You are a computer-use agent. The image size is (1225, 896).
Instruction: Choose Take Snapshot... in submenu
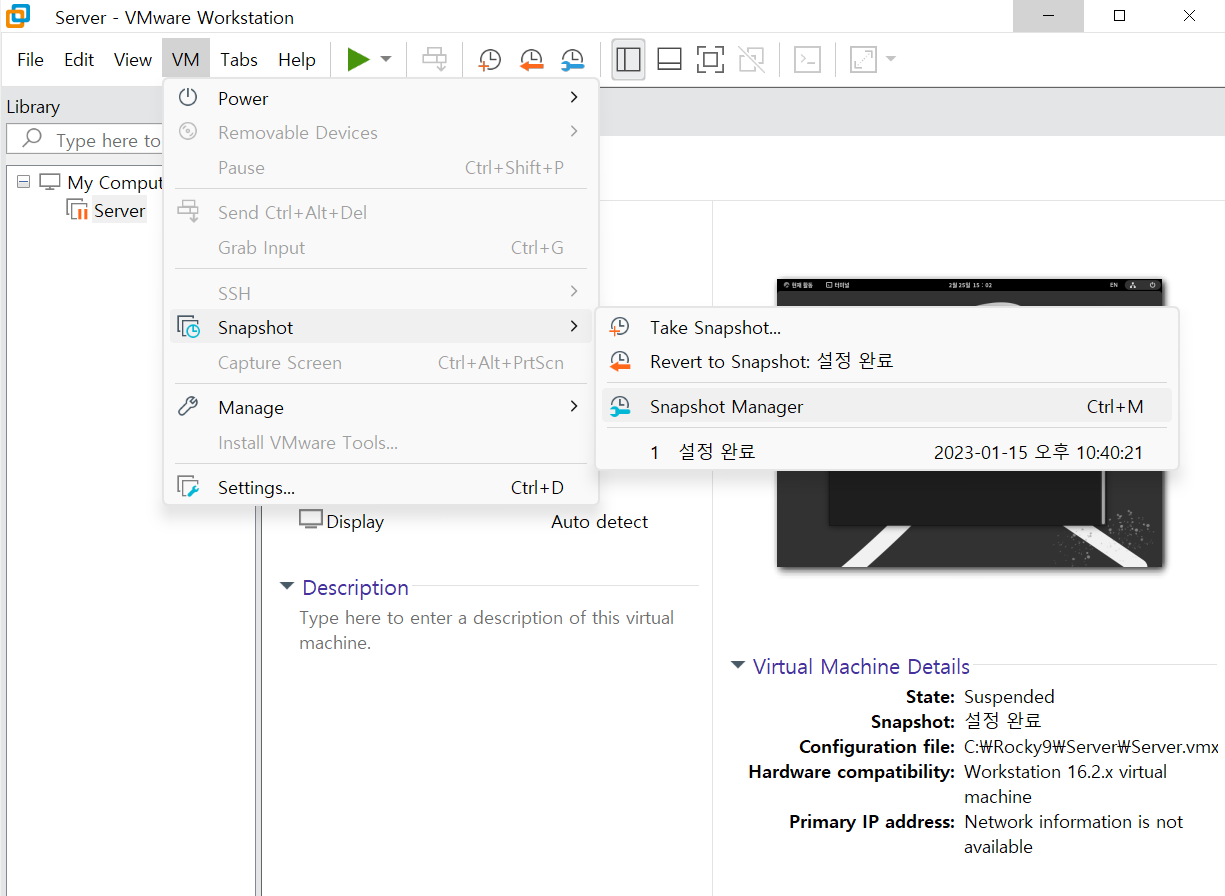pos(887,328)
